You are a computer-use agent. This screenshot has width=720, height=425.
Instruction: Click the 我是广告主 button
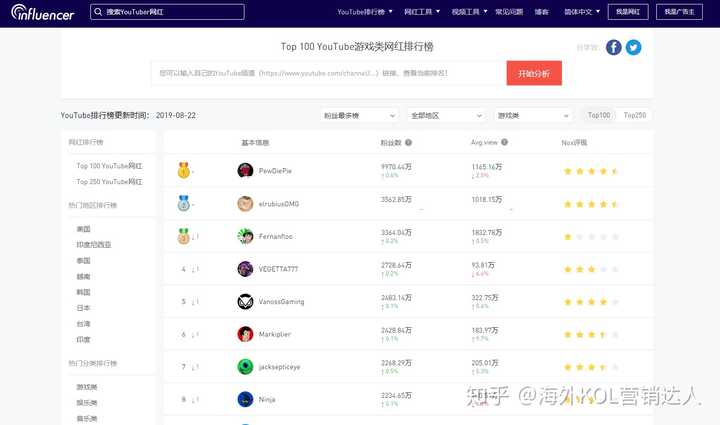pyautogui.click(x=679, y=12)
